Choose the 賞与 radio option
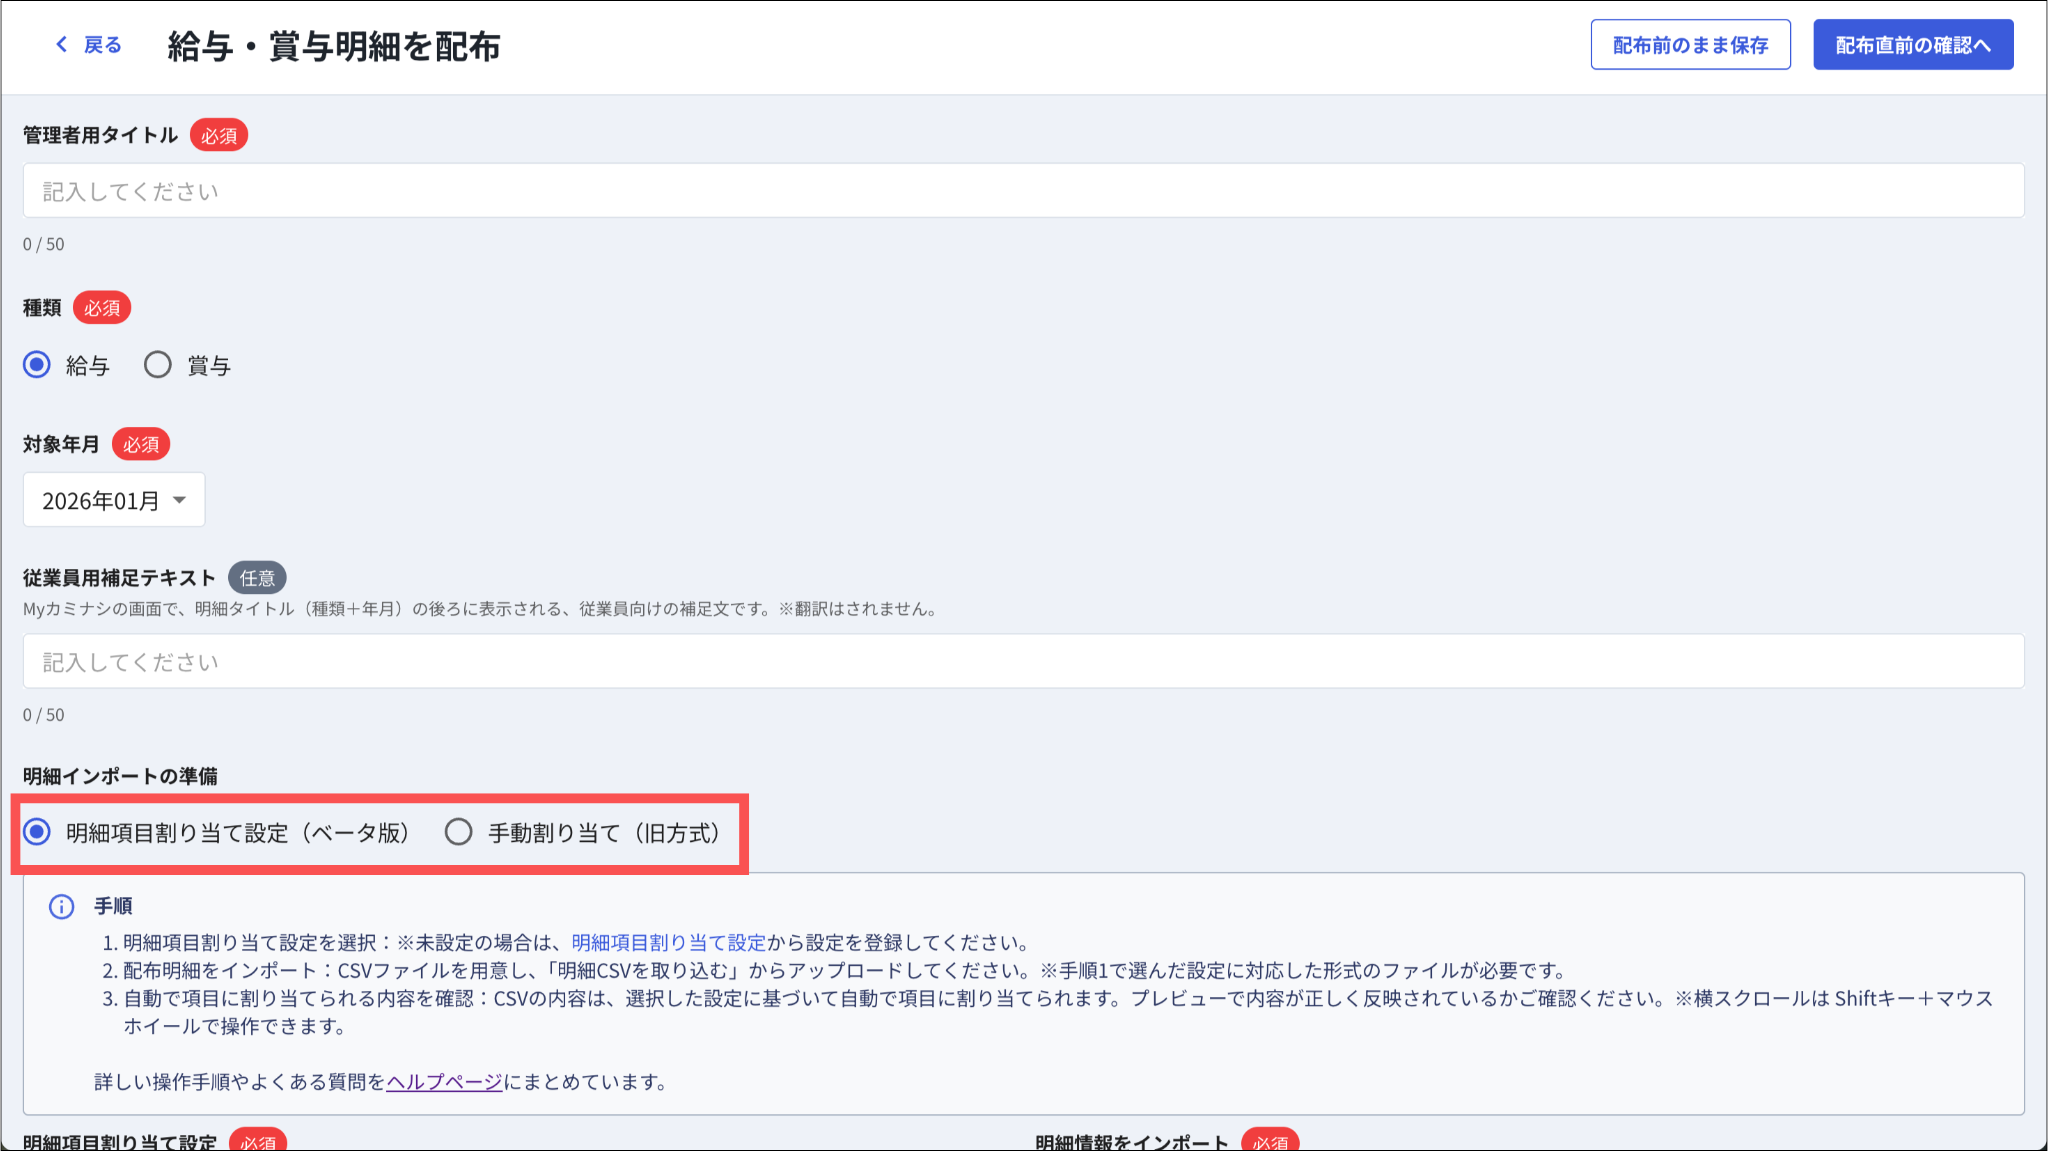2048x1151 pixels. coord(158,365)
